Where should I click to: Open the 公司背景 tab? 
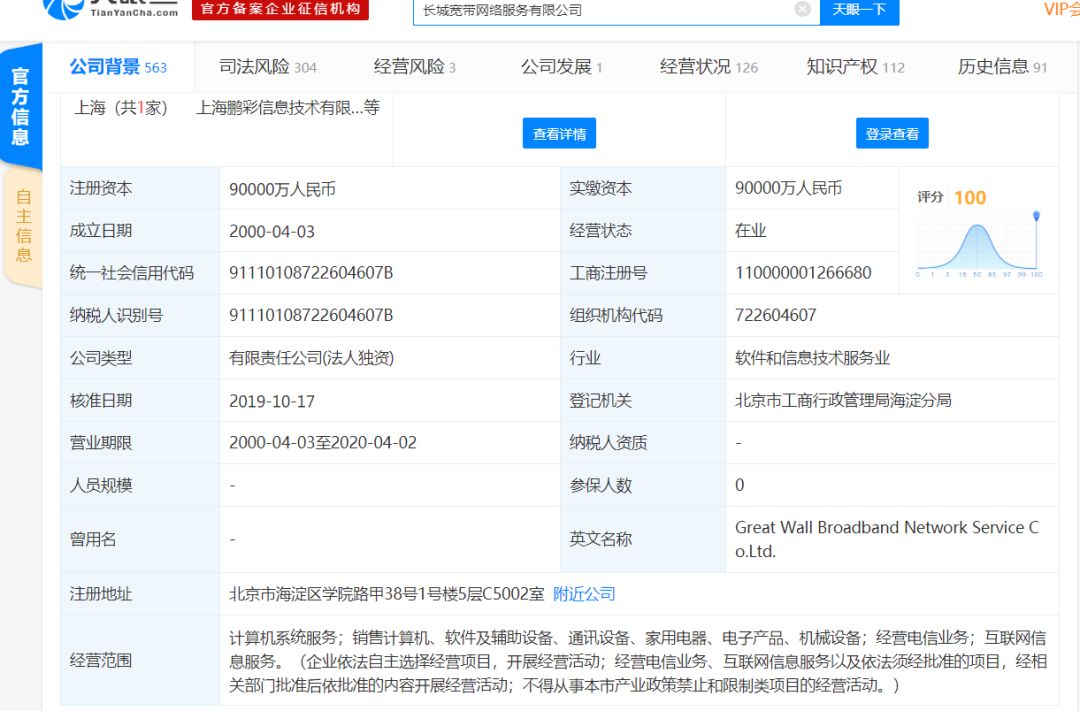(x=118, y=67)
